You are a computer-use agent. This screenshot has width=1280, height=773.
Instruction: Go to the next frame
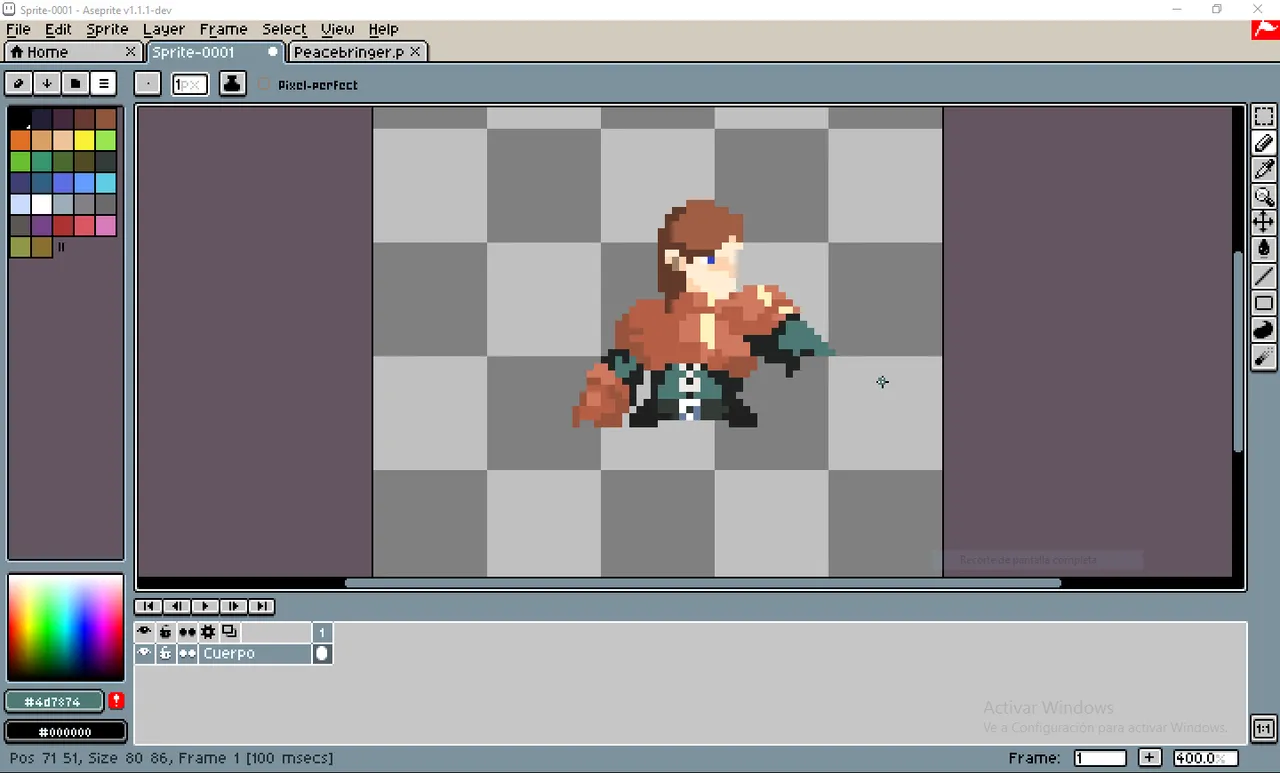pyautogui.click(x=233, y=606)
